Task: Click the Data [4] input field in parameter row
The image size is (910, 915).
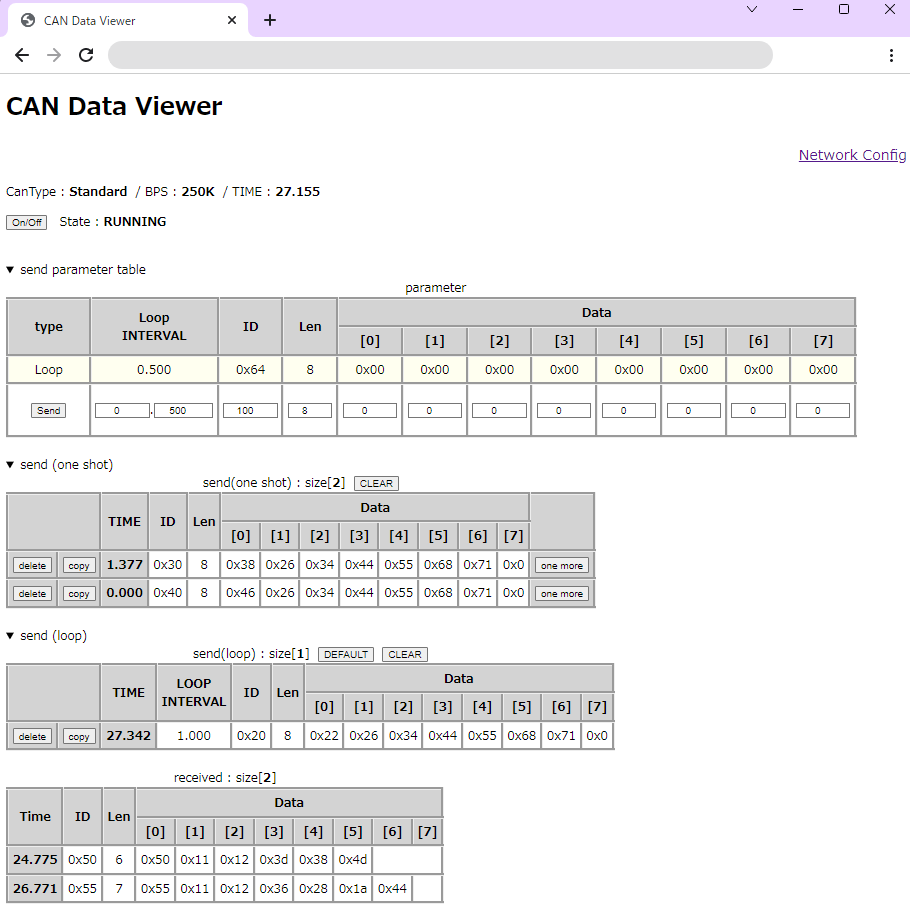Action: pos(629,411)
